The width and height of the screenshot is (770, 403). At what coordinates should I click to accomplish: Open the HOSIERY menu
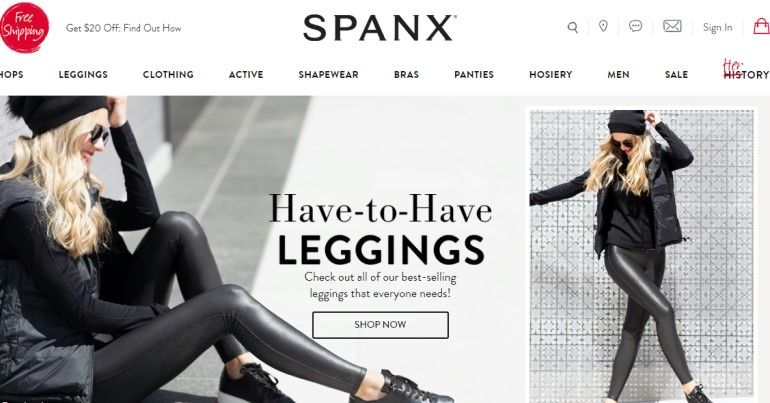pos(550,75)
